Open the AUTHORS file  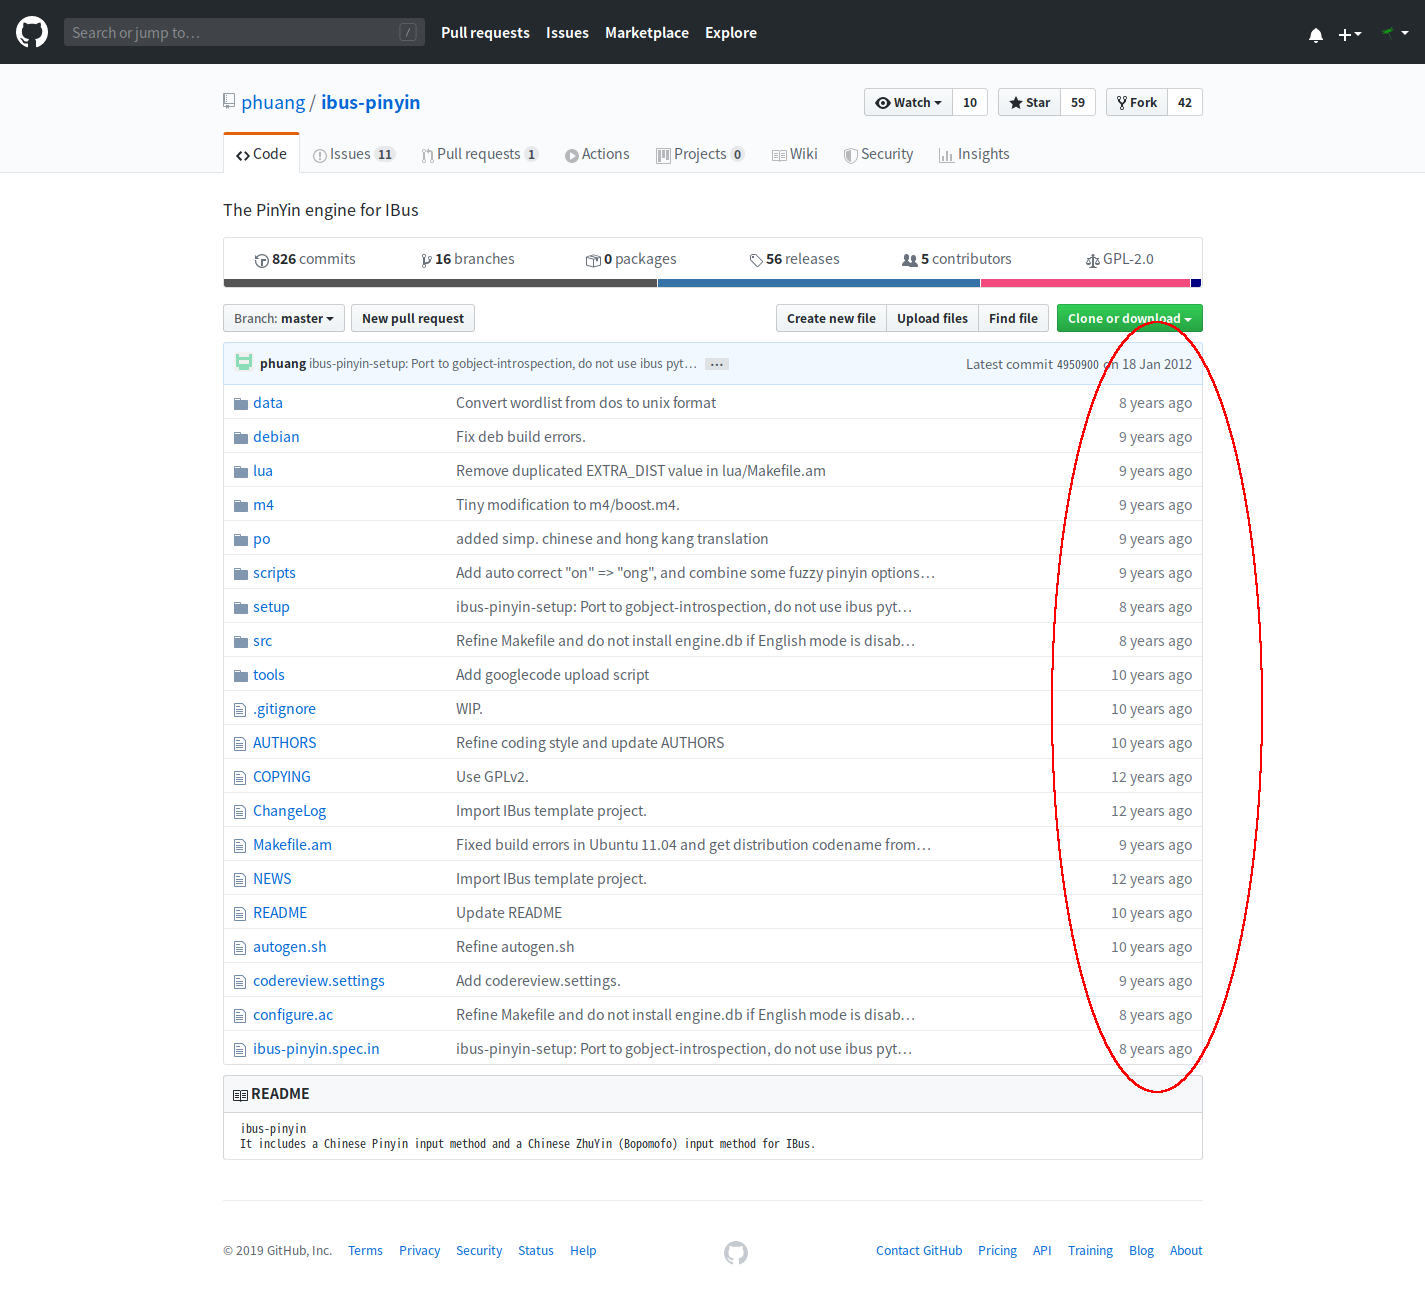[x=285, y=743]
